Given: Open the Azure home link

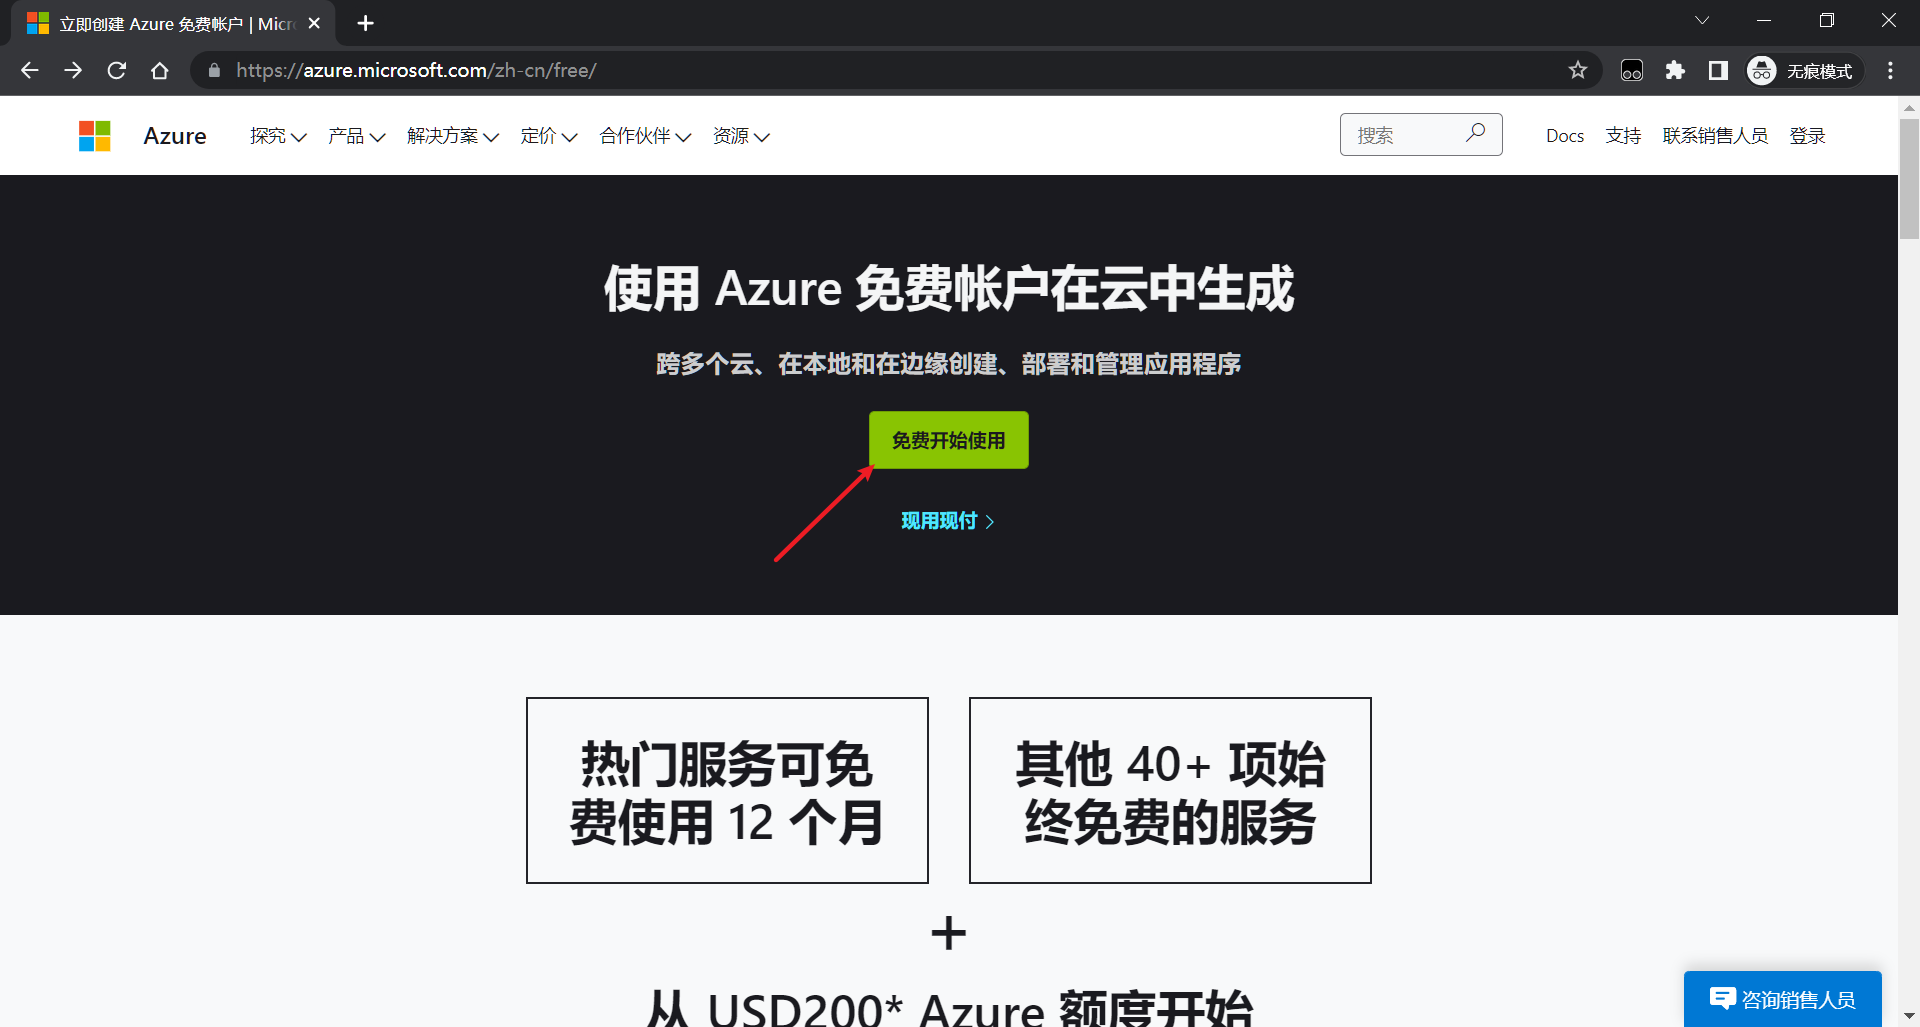Looking at the screenshot, I should tap(175, 136).
